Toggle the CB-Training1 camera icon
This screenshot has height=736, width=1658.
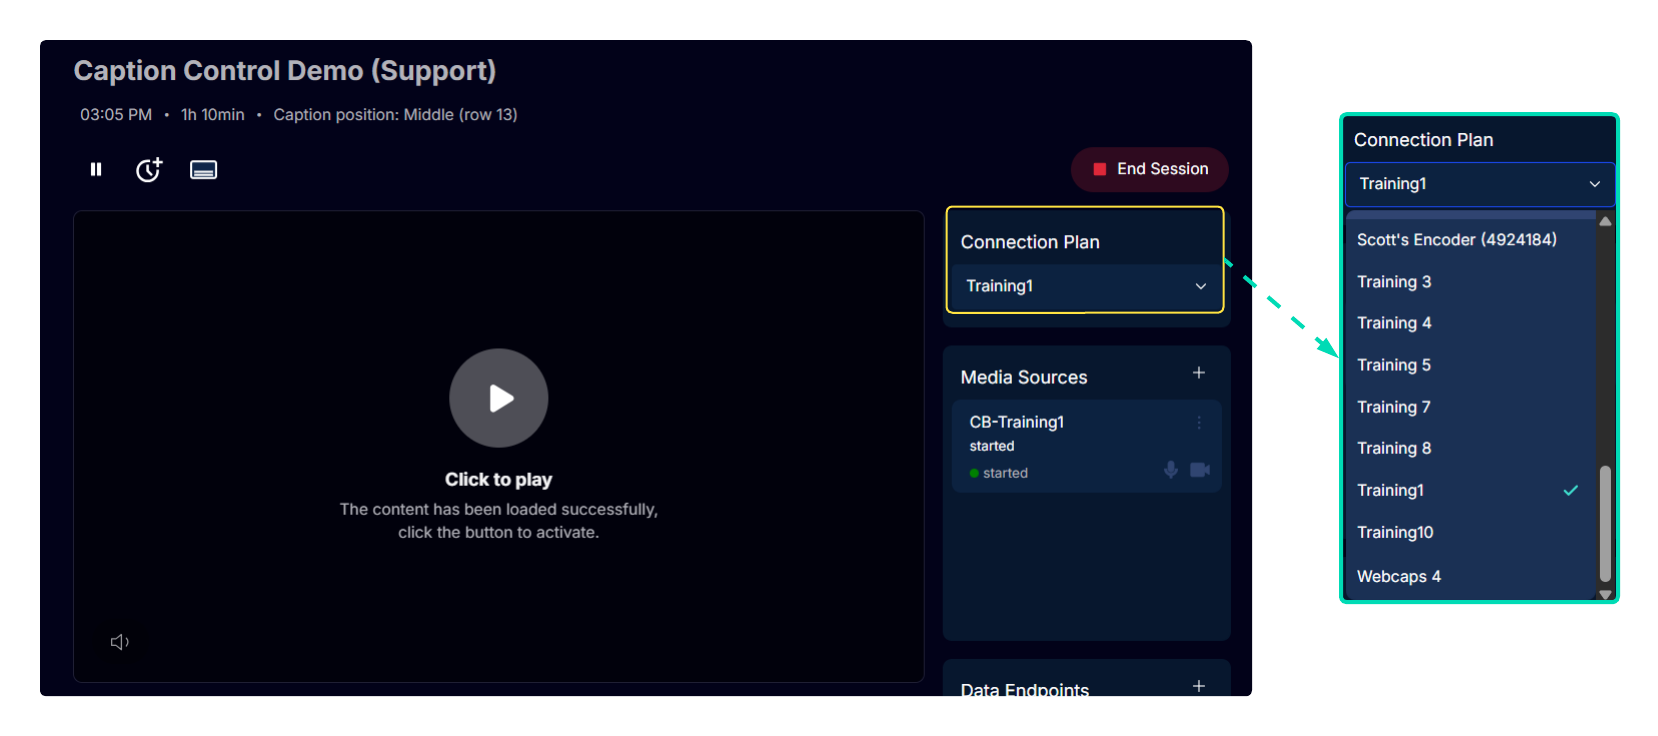pyautogui.click(x=1200, y=470)
